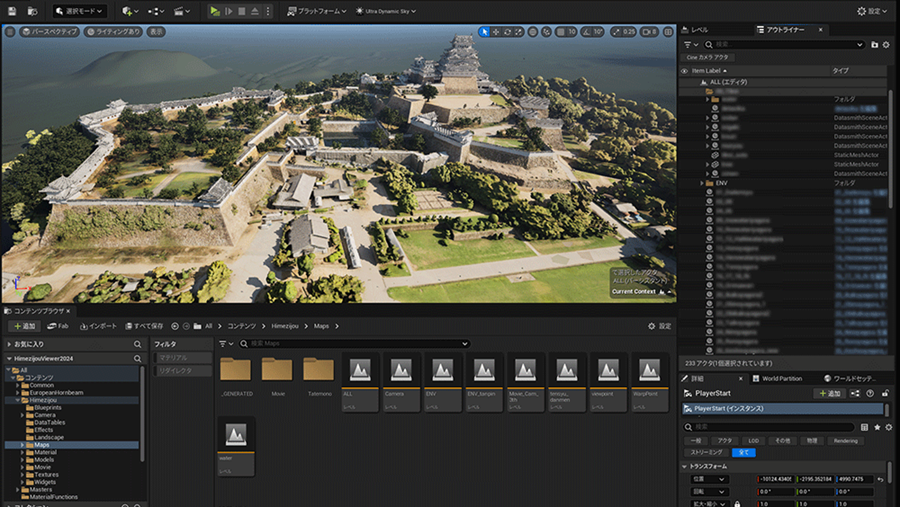The height and width of the screenshot is (507, 900).
Task: Click the インポート (Import) button
Action: tap(97, 326)
